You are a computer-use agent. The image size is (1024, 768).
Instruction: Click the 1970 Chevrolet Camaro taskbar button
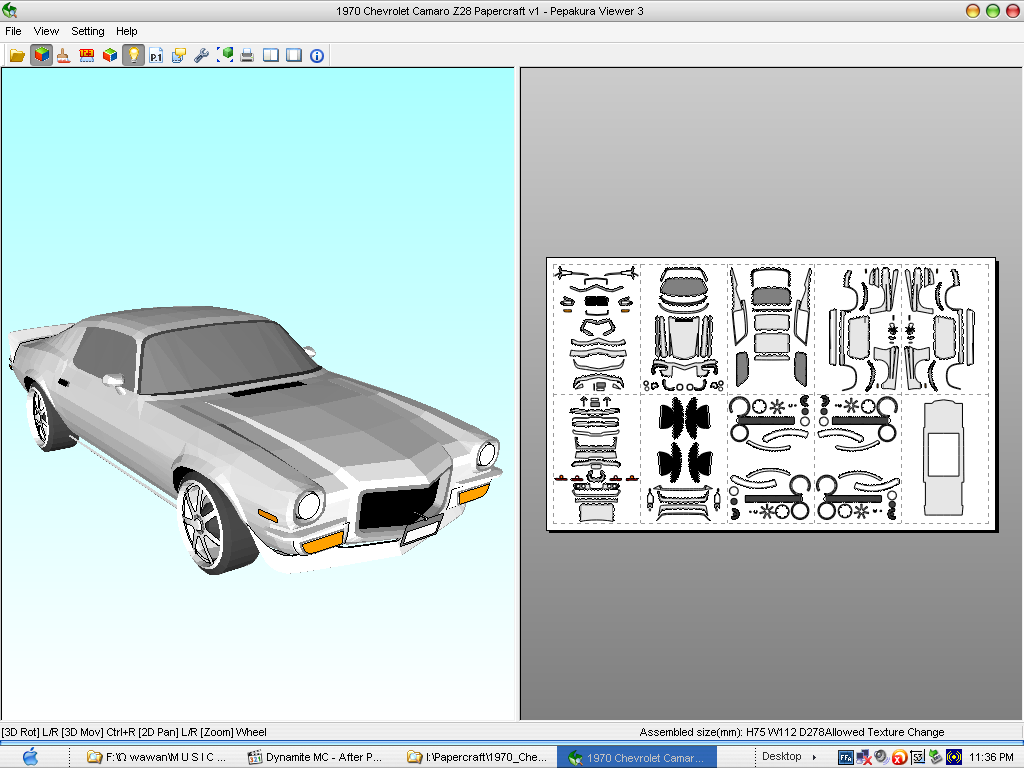tap(637, 758)
